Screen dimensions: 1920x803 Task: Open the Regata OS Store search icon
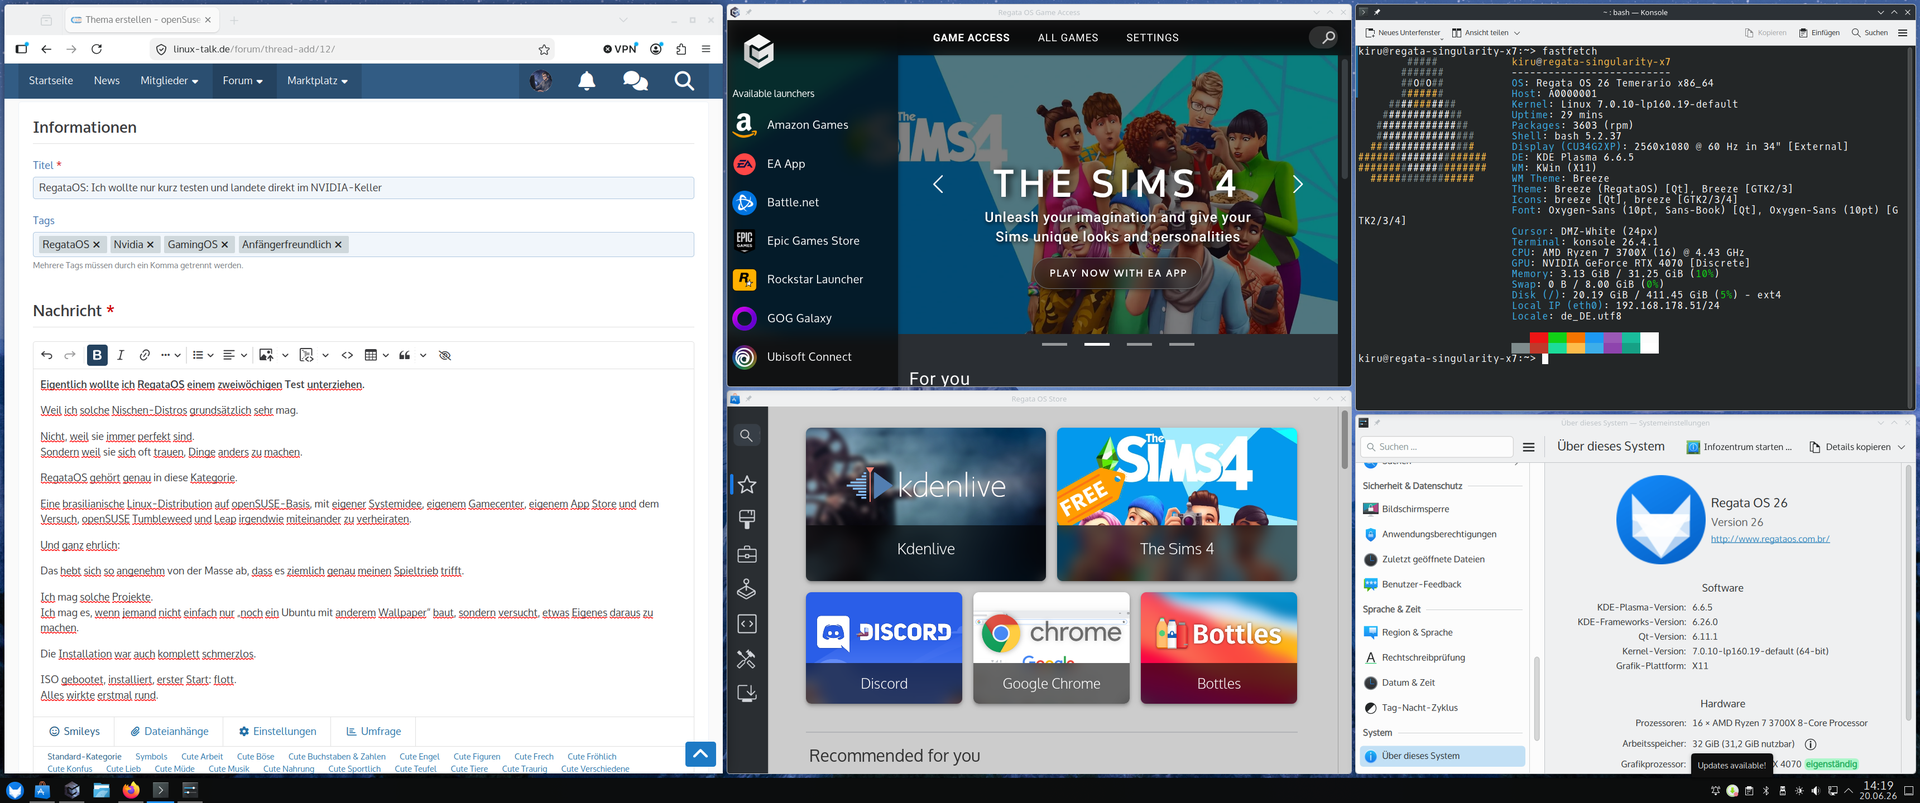[747, 436]
